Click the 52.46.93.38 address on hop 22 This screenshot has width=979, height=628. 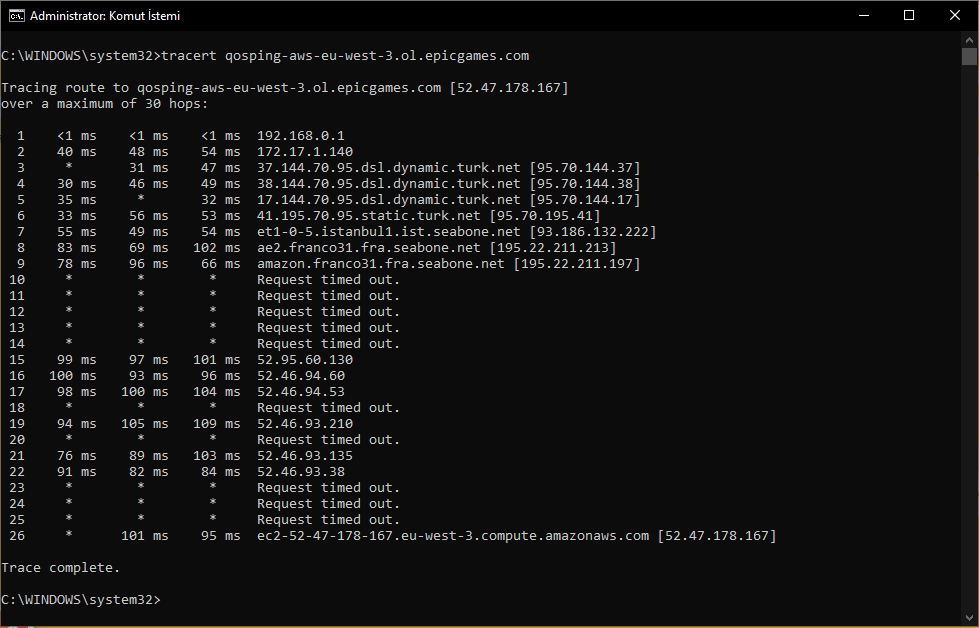(301, 471)
